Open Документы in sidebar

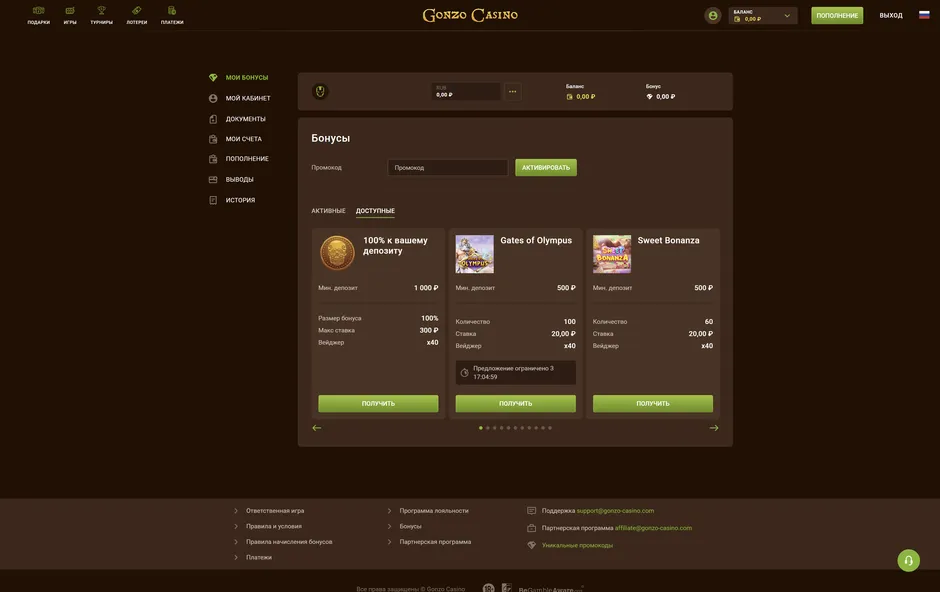pos(238,119)
